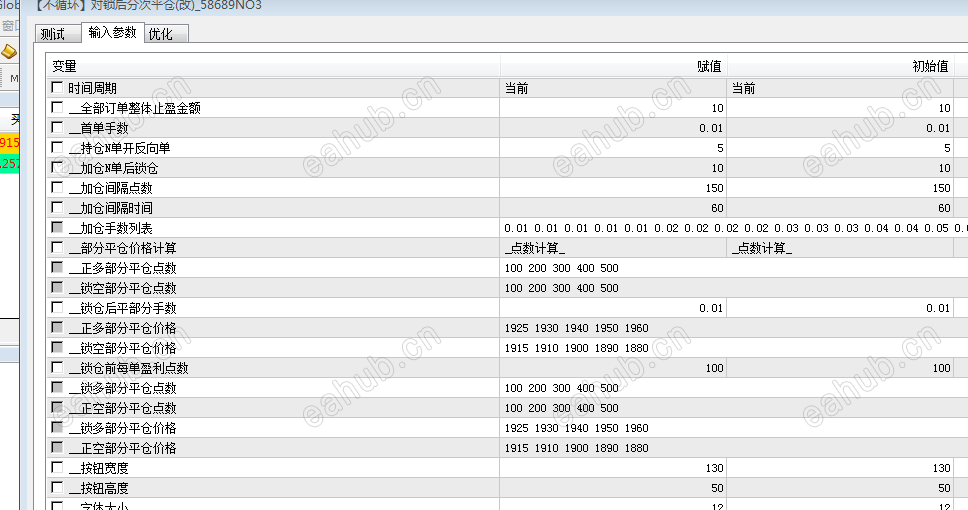
Task: Select the __加仓间隔点数 初始值 cell 150
Action: pyautogui.click(x=840, y=188)
